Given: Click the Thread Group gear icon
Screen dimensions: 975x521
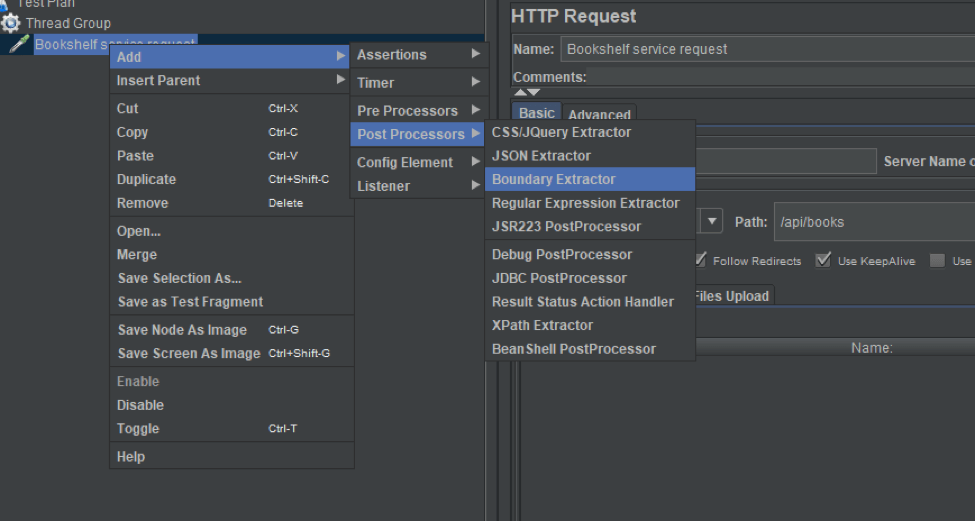Looking at the screenshot, I should click(11, 23).
